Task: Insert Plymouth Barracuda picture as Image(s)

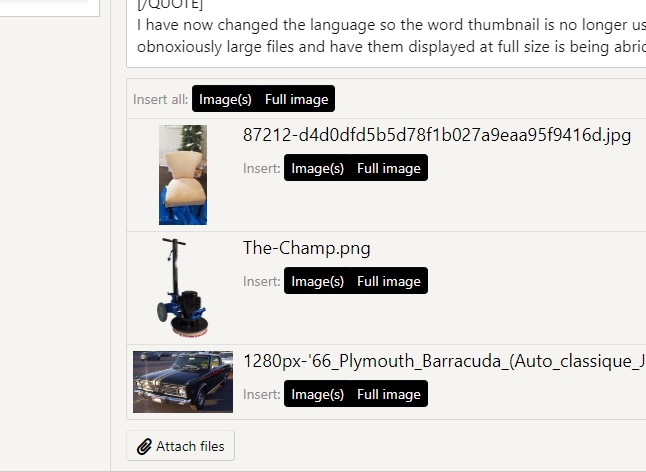Action: 317,394
